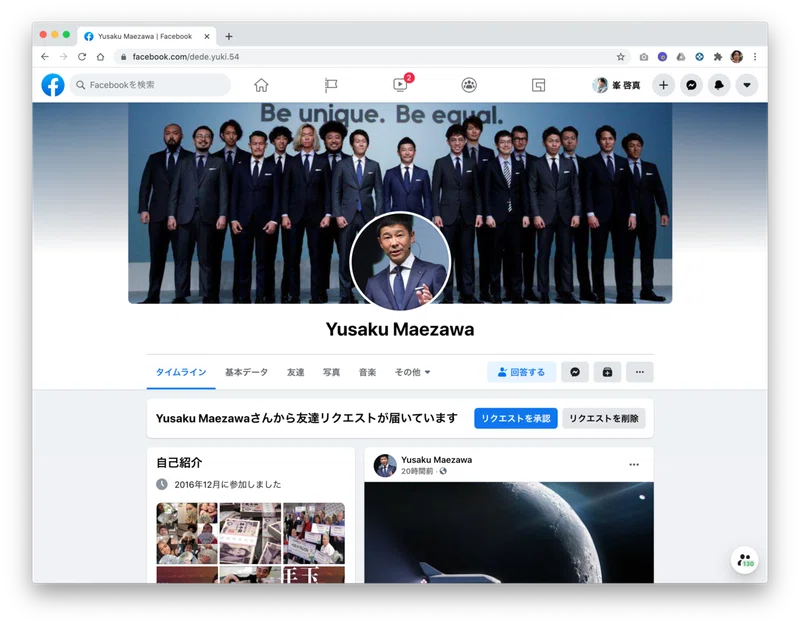The height and width of the screenshot is (626, 800).
Task: Bookmark this page with the star icon
Action: coord(620,57)
